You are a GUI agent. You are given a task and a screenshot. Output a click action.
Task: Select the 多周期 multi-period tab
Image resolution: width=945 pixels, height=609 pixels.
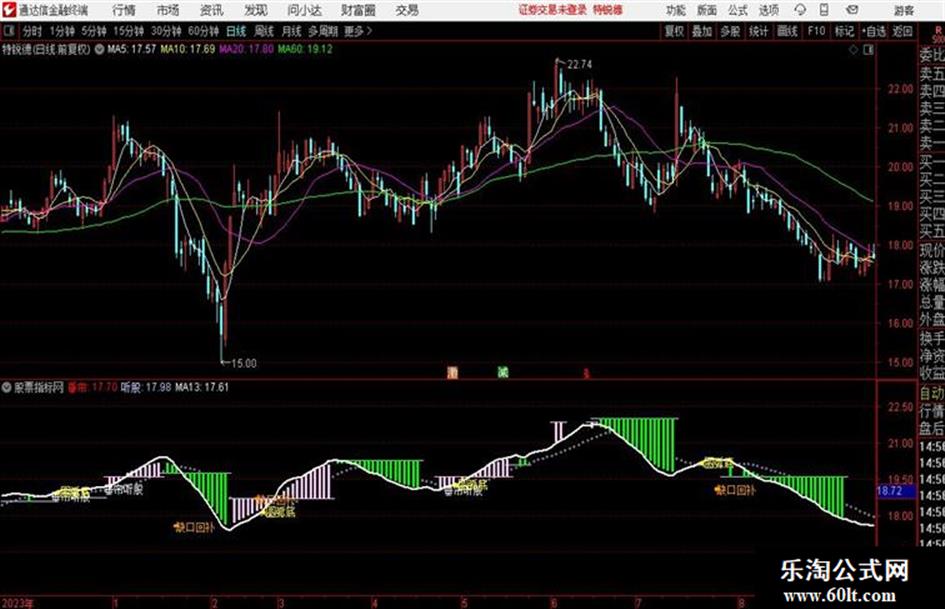click(x=323, y=31)
